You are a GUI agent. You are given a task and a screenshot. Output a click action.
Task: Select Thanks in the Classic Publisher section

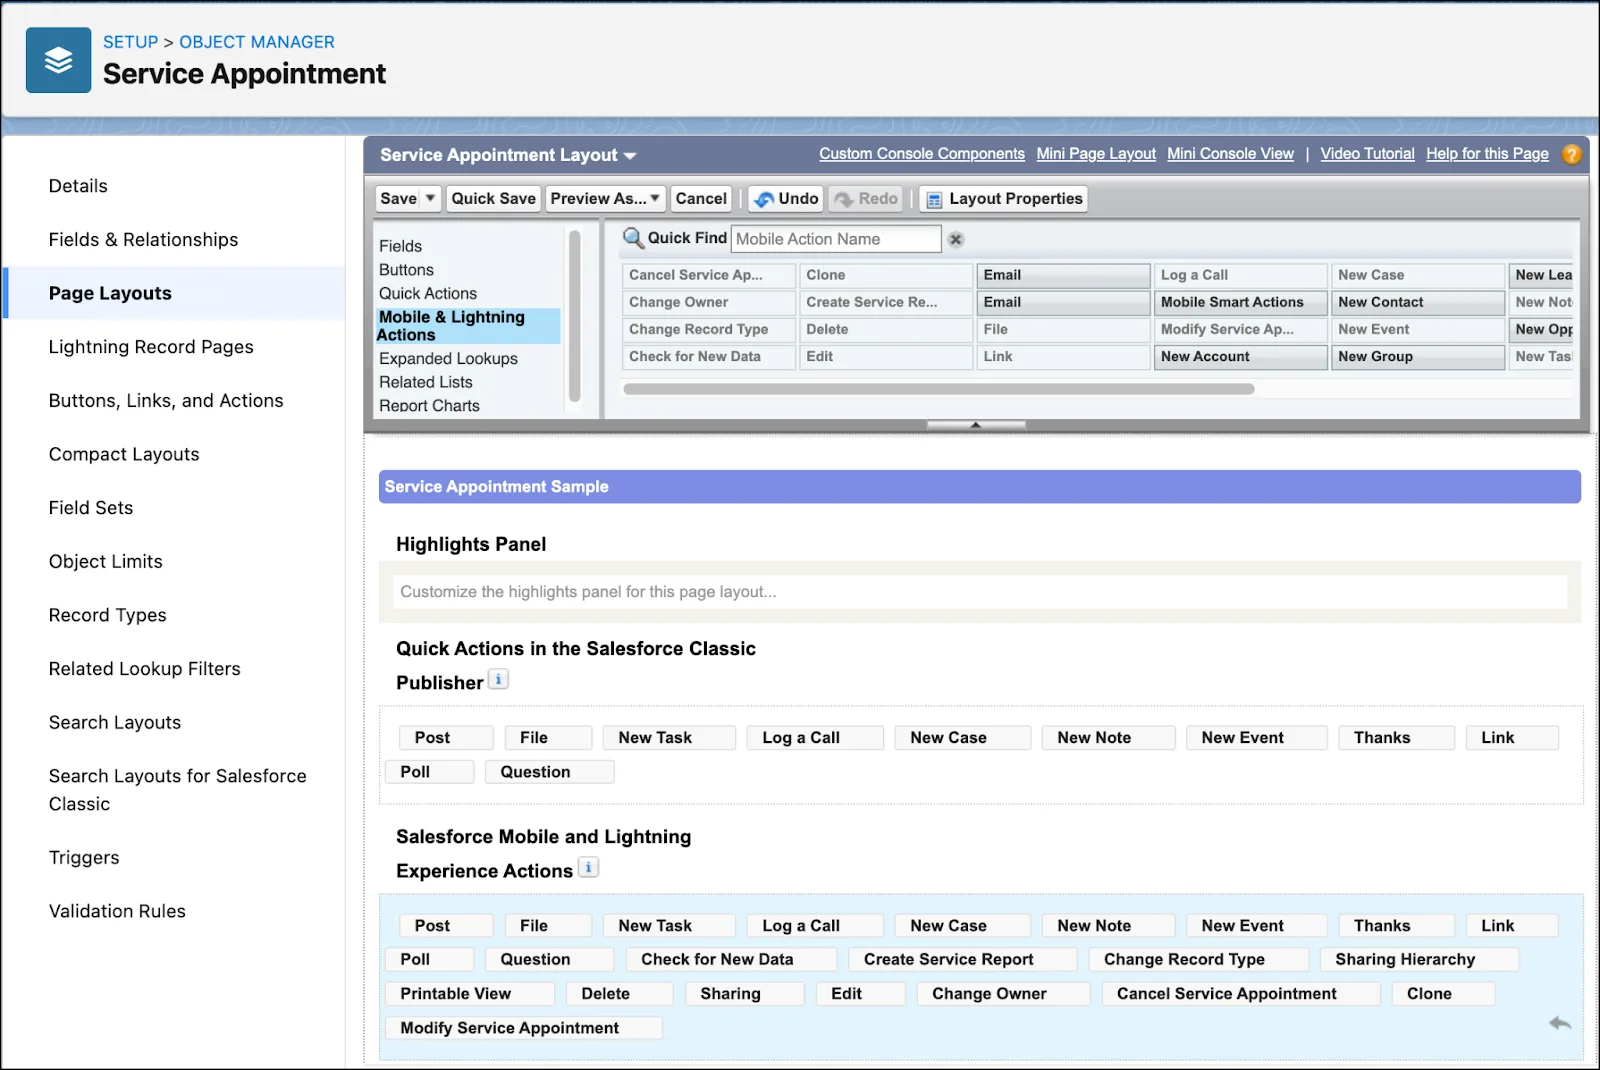click(1396, 738)
